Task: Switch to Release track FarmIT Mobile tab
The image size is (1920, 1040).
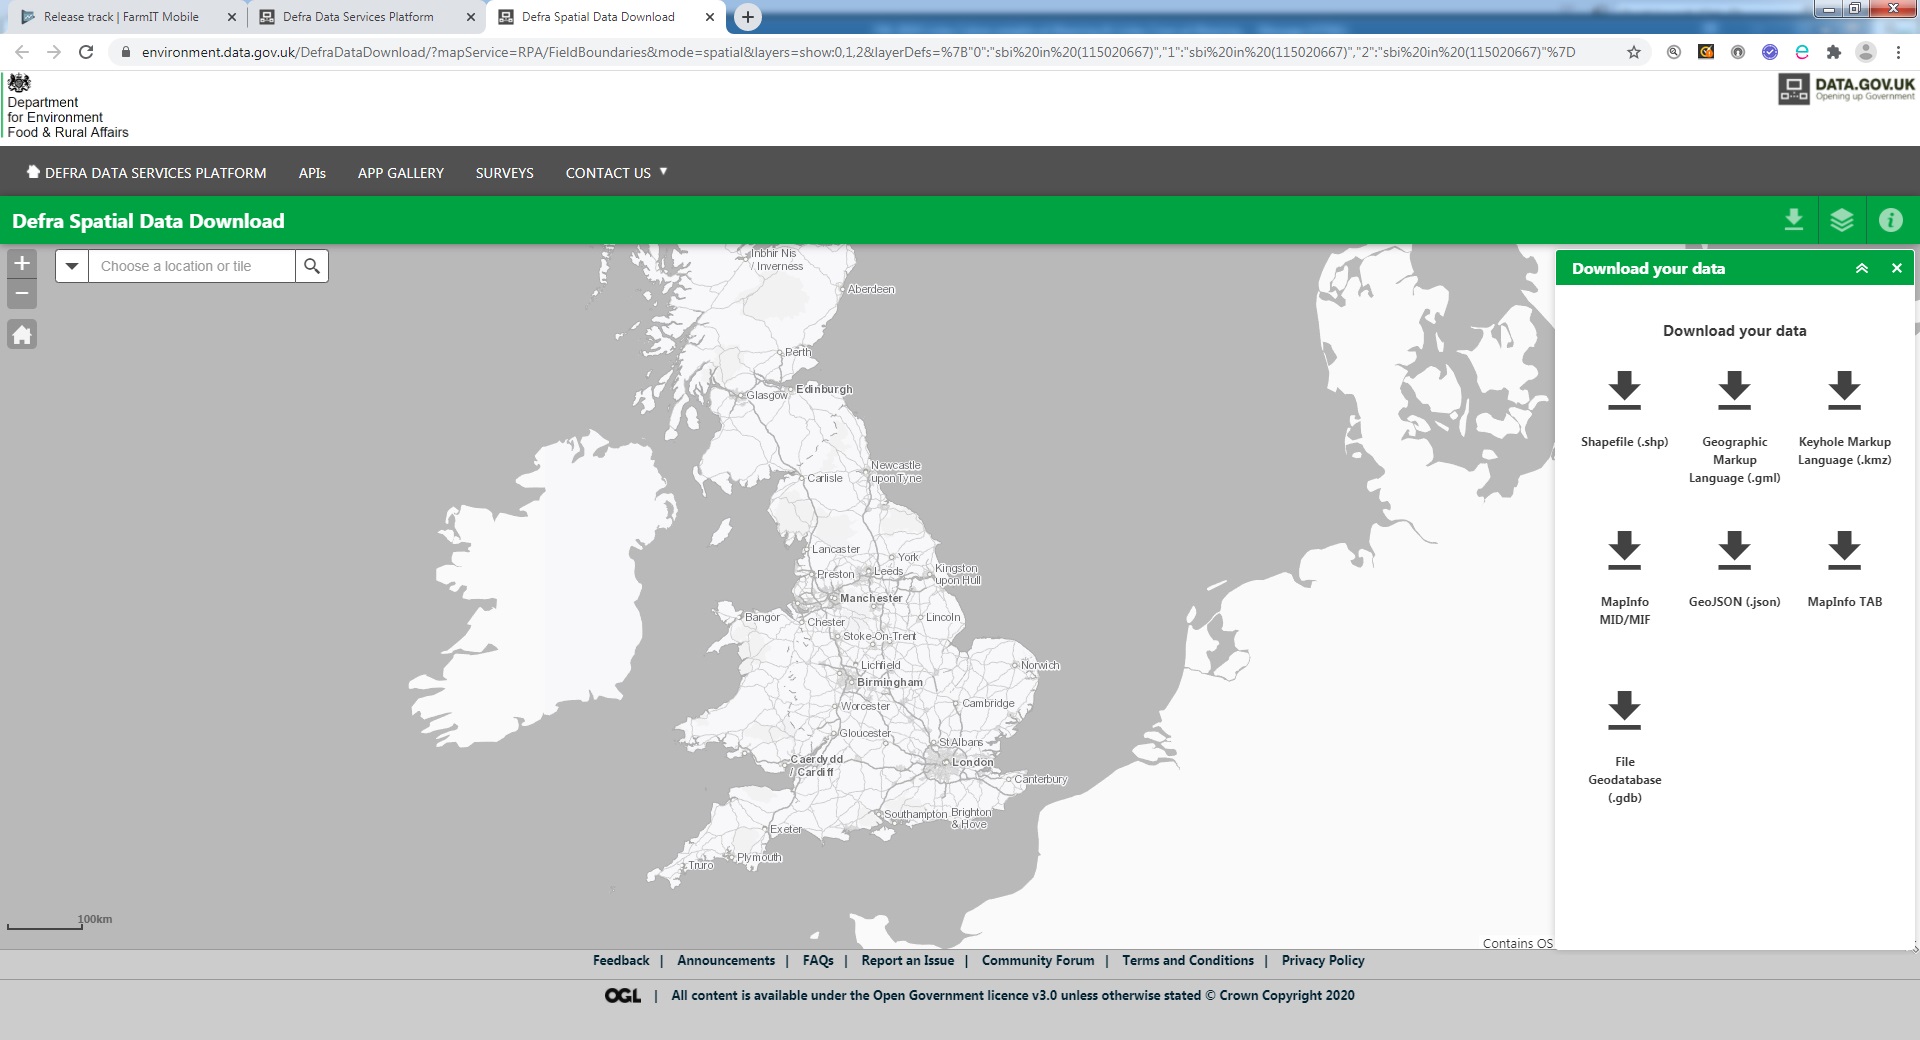Action: click(121, 17)
